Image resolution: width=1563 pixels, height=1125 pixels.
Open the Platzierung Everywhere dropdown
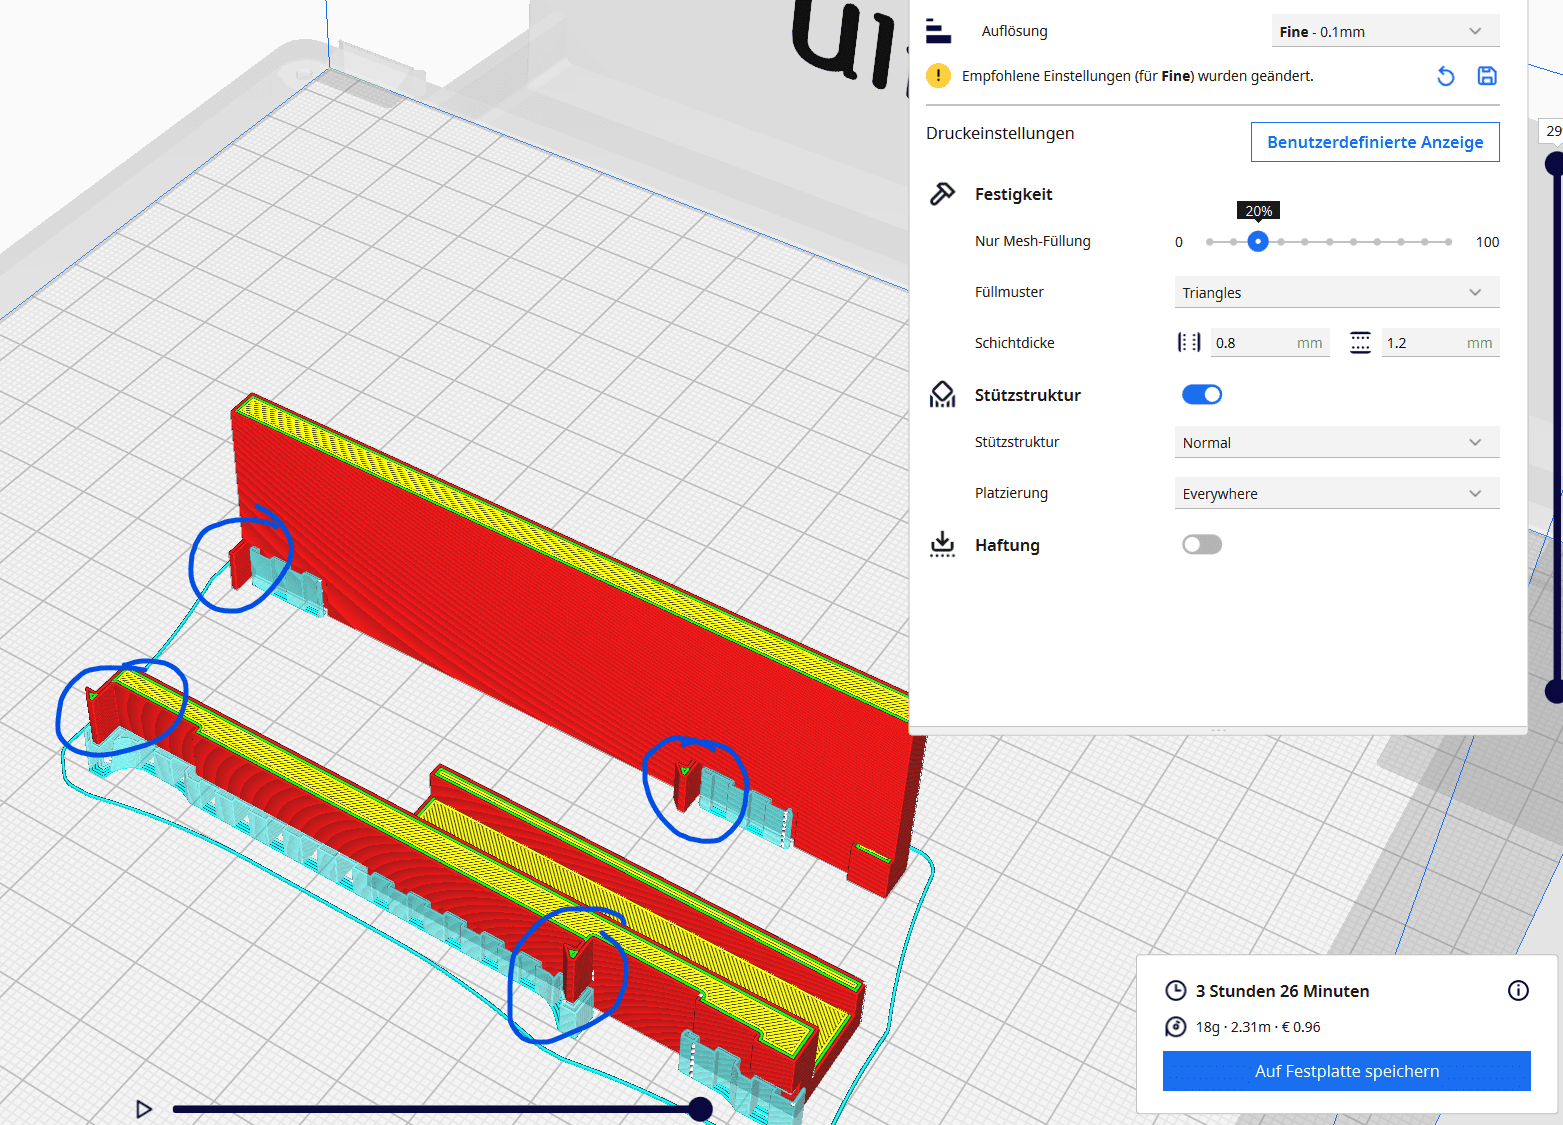click(x=1337, y=493)
